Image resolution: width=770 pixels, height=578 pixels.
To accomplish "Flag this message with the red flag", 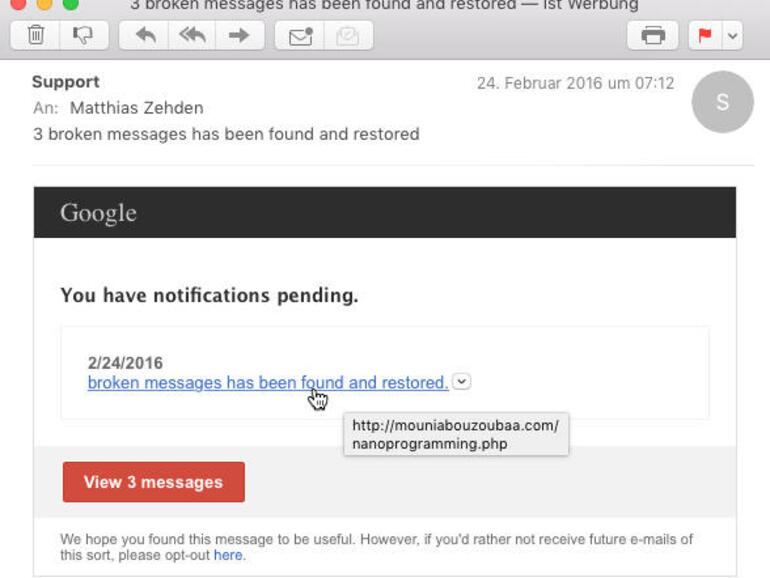I will (704, 37).
